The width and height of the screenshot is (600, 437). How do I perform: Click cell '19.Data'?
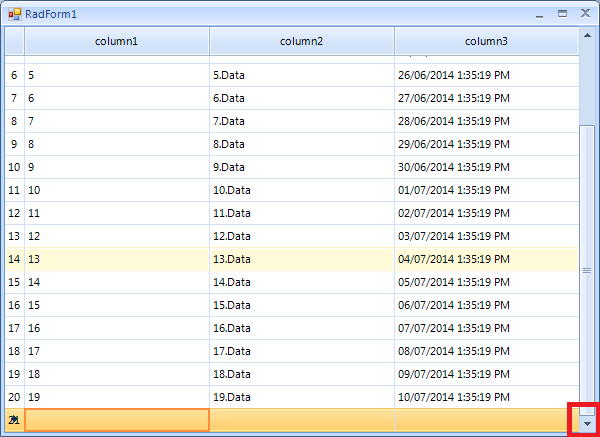[302, 397]
